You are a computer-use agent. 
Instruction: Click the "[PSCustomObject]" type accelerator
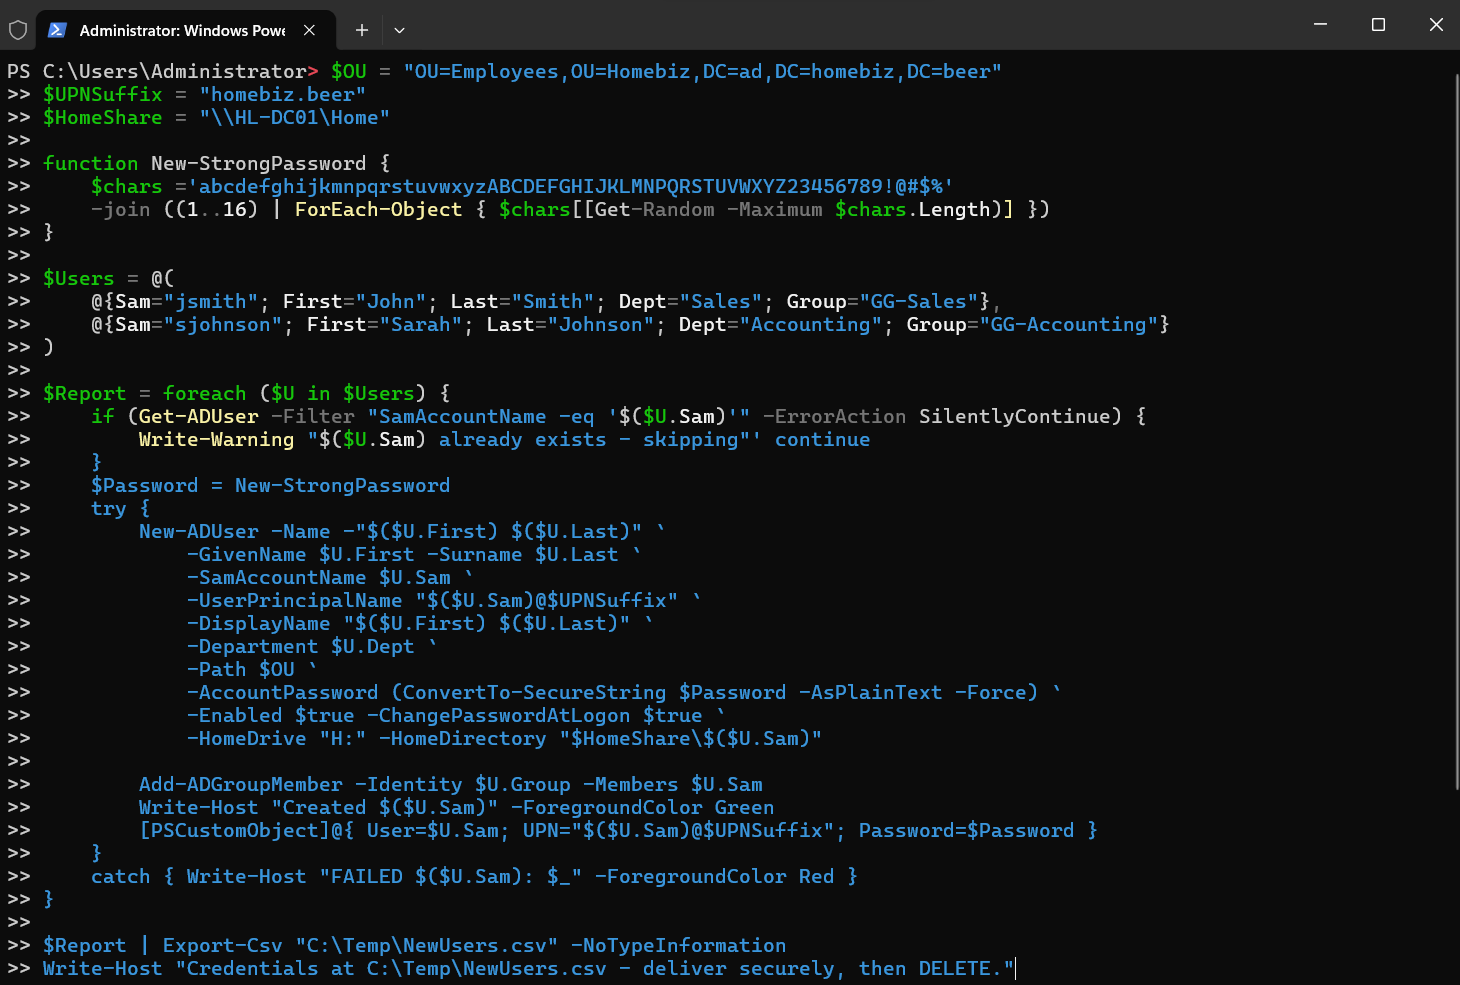pyautogui.click(x=235, y=830)
